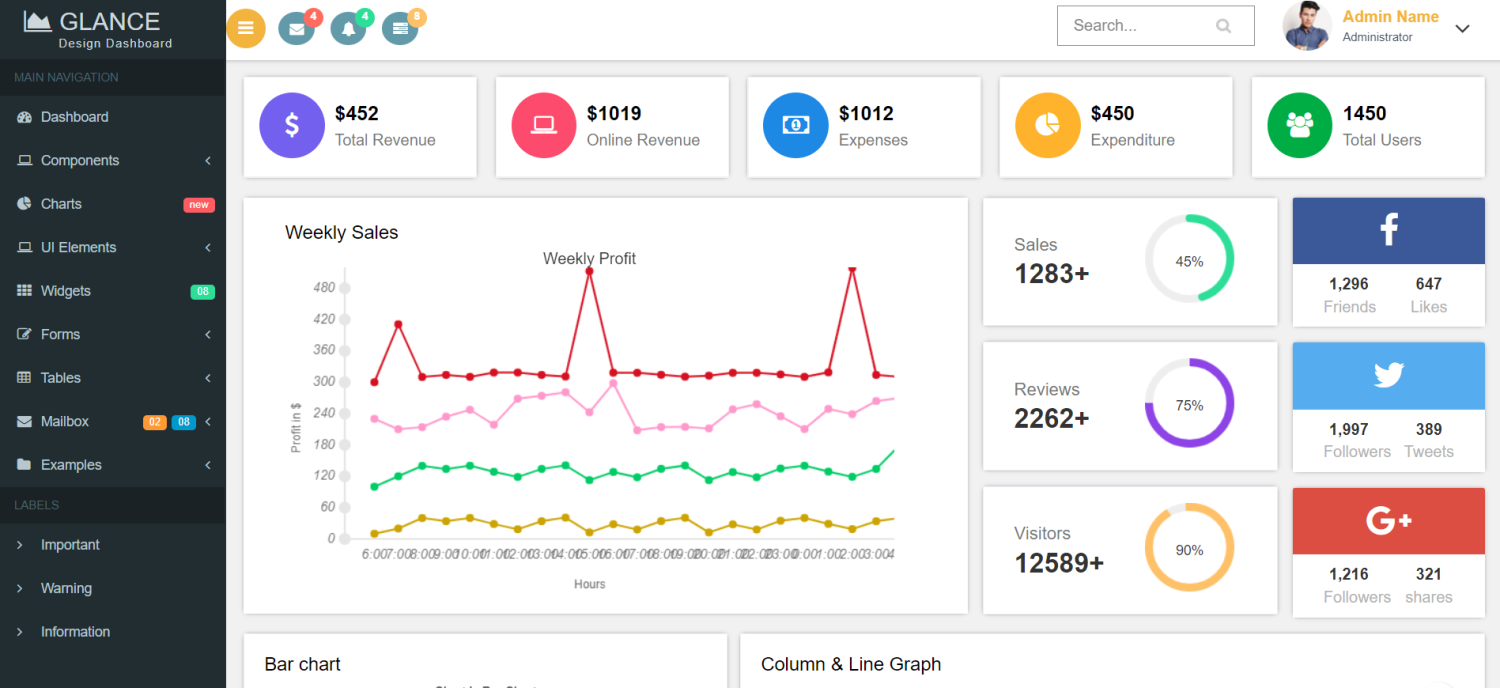This screenshot has height=688, width=1500.
Task: Toggle the Important label entry
Action: (x=70, y=544)
